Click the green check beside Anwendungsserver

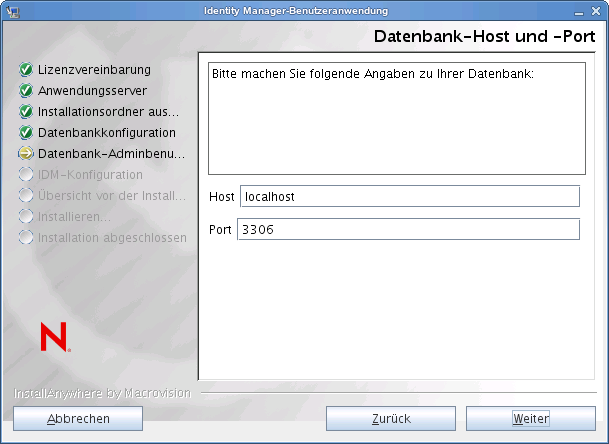click(x=26, y=91)
